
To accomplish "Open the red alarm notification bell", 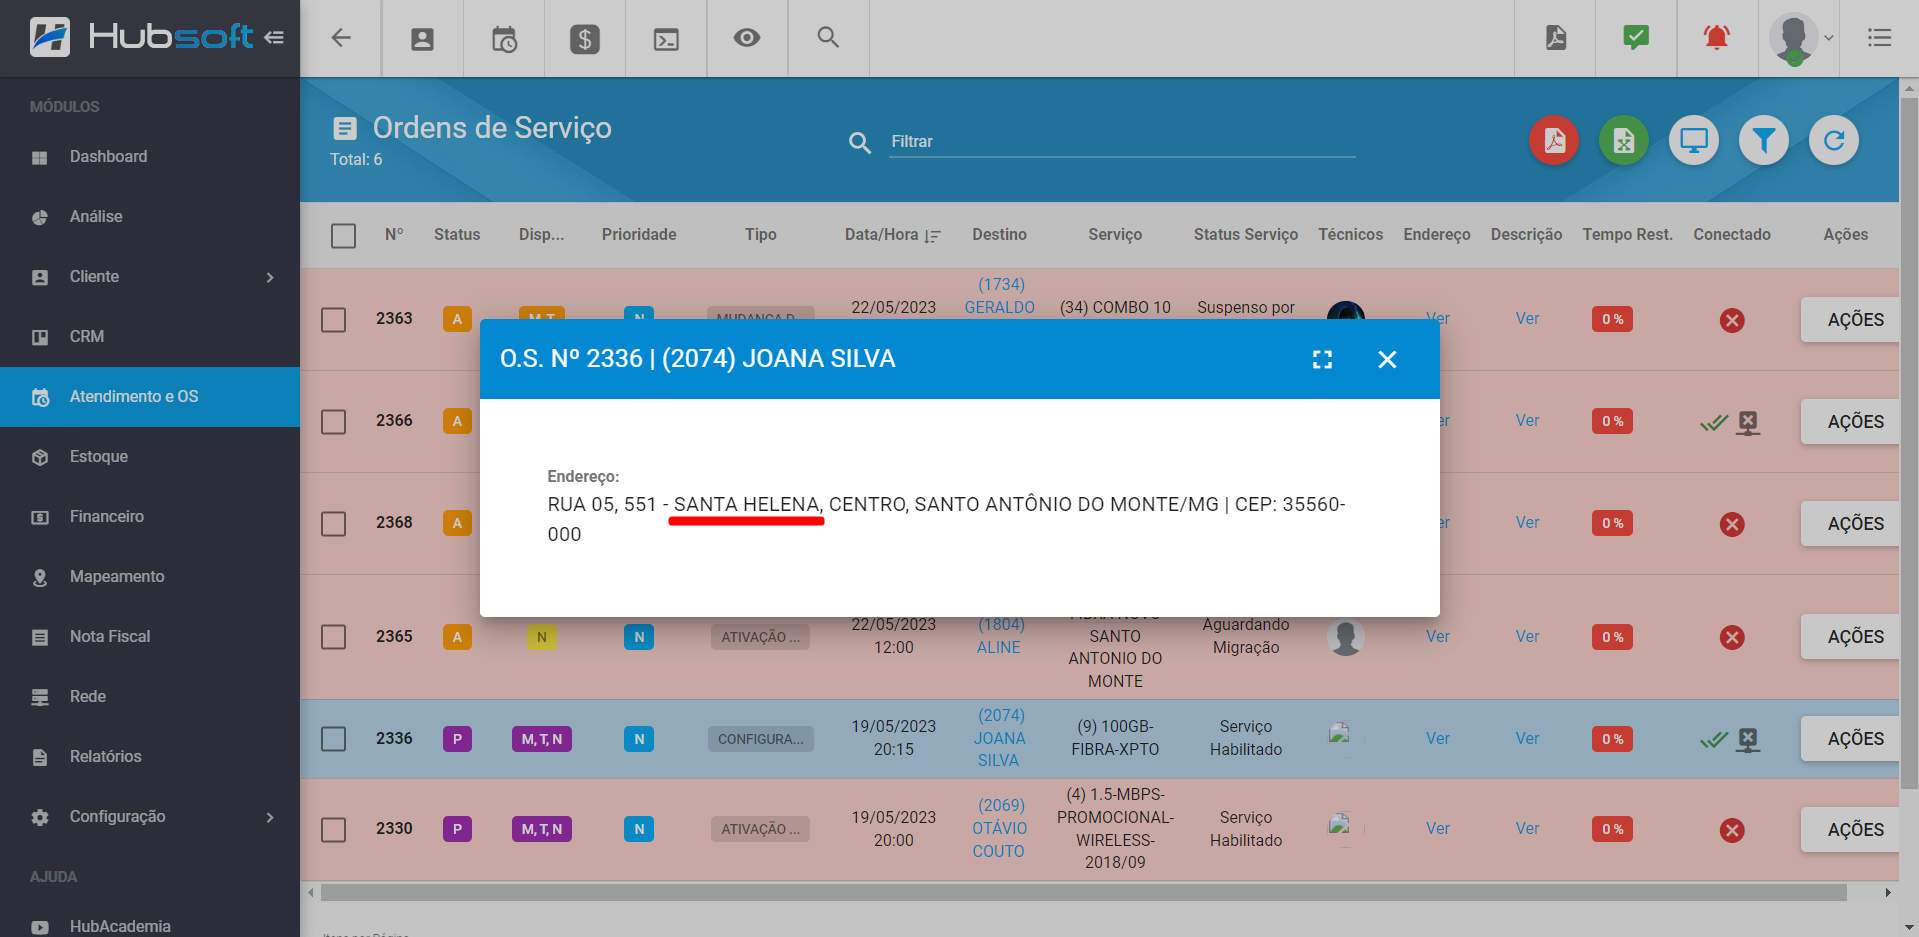I will point(1717,38).
